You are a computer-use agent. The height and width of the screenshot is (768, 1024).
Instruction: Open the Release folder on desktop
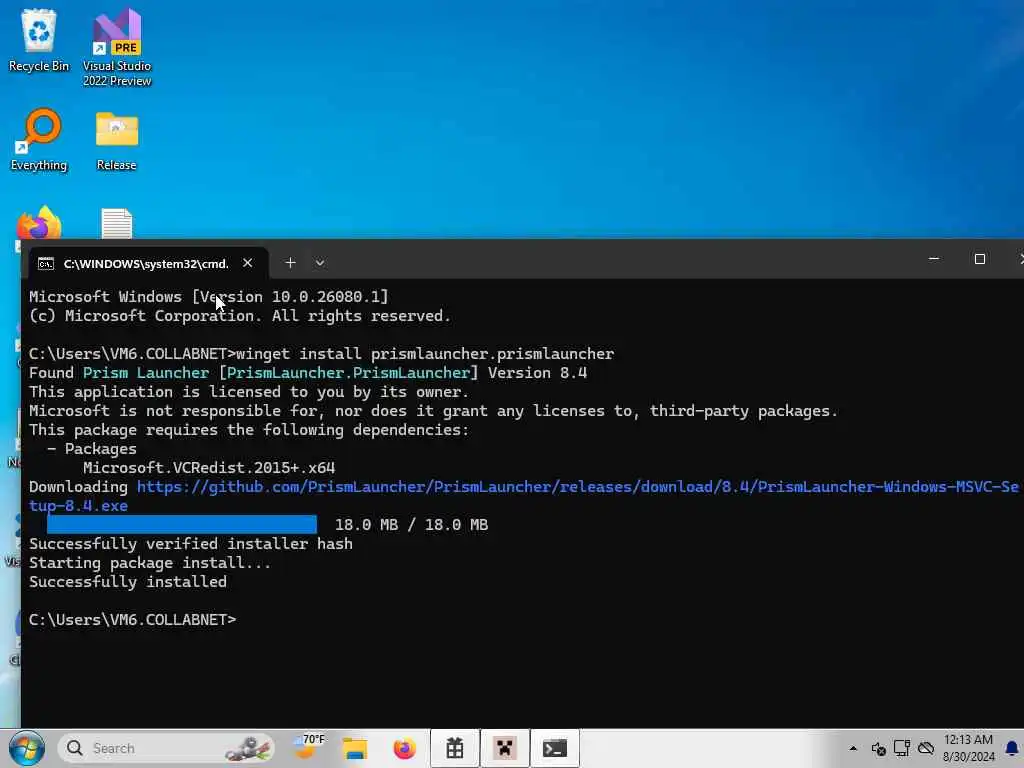click(x=117, y=140)
